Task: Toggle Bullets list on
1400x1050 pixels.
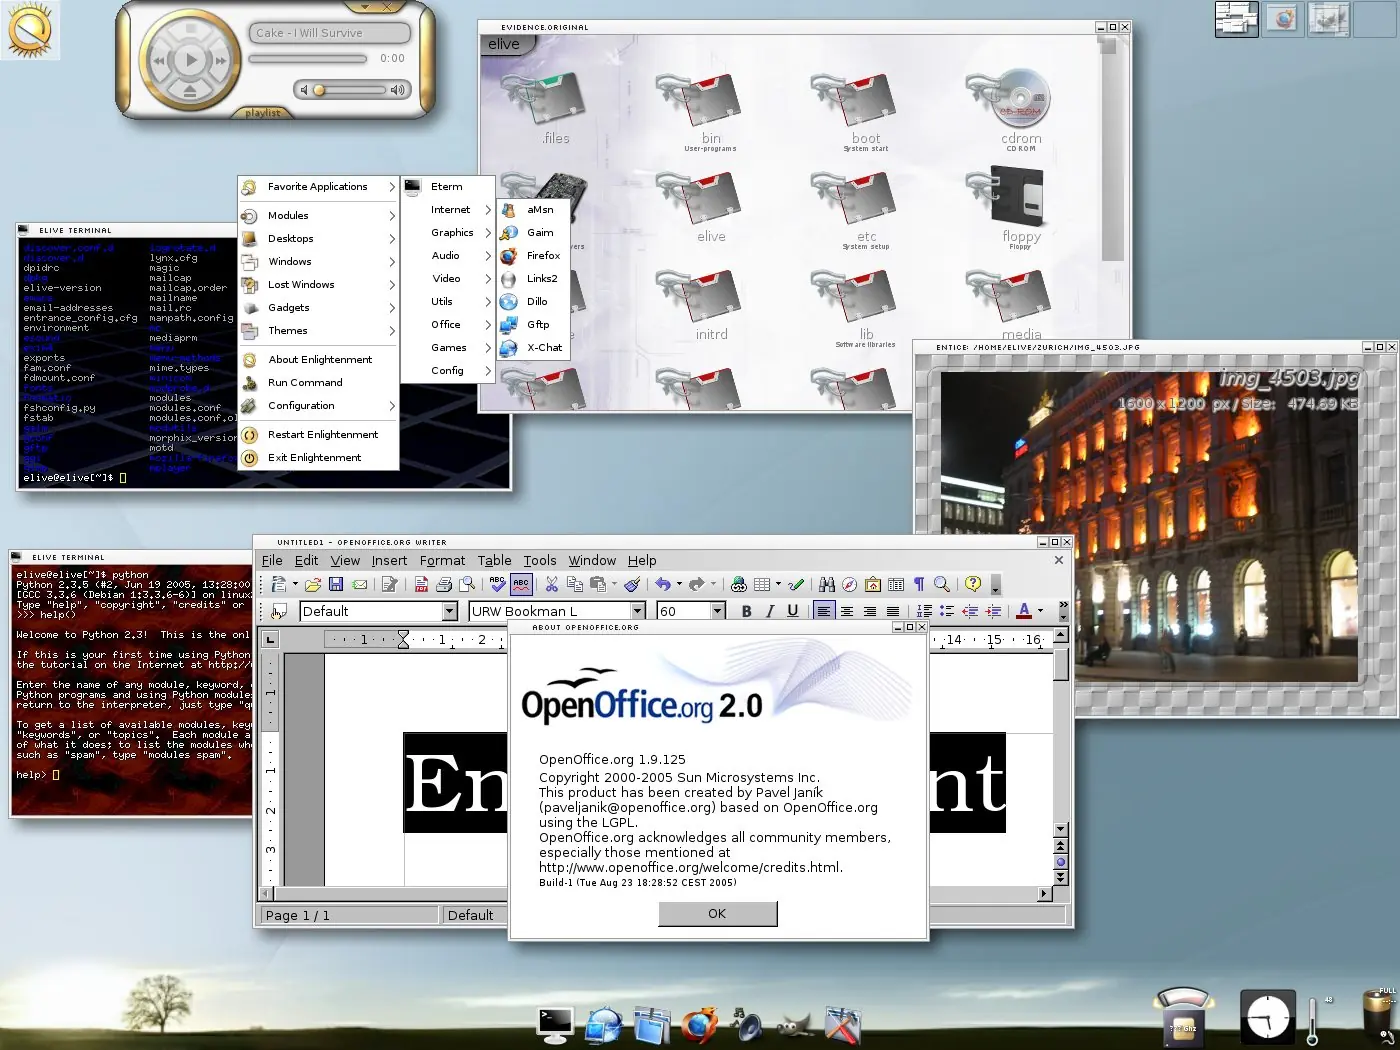Action: coord(947,611)
